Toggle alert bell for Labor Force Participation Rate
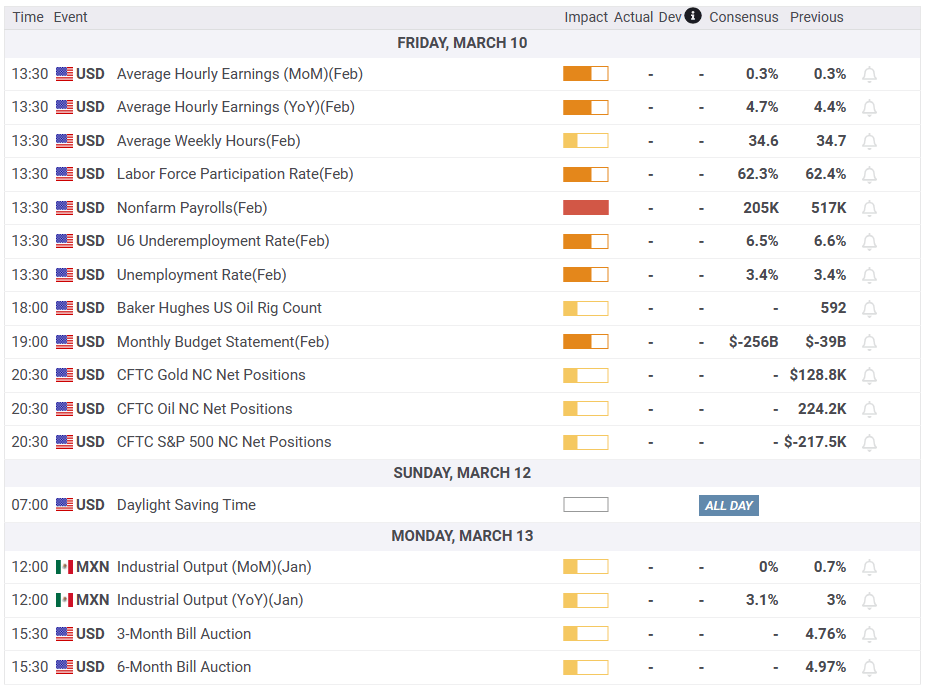Screen dimensions: 929x687 (869, 175)
